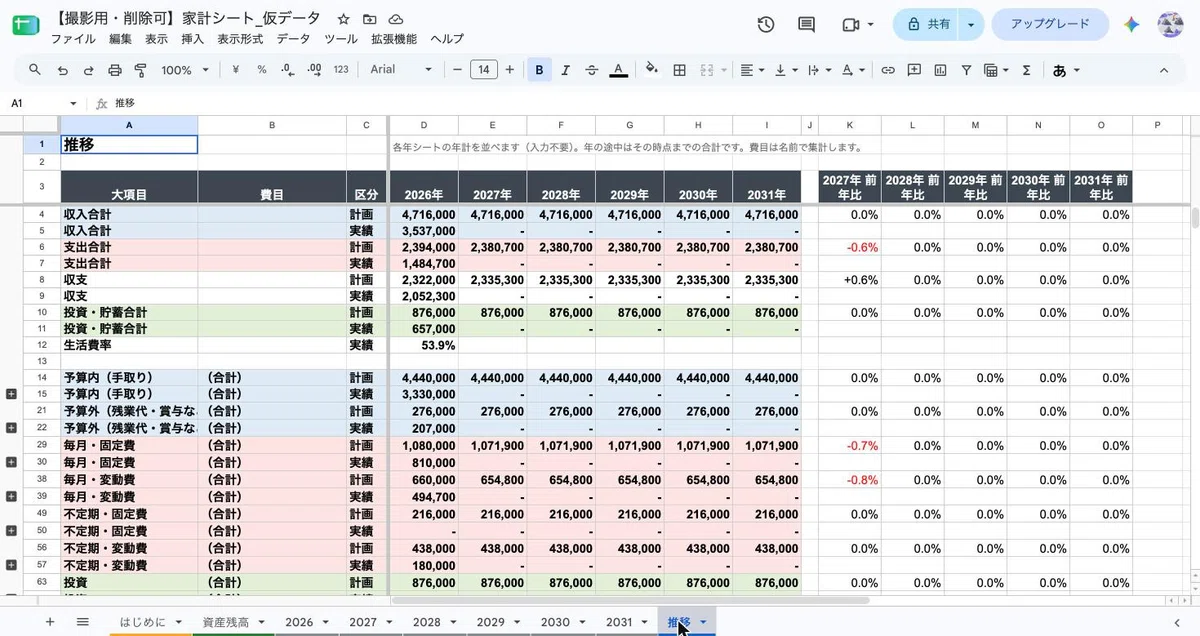1200x636 pixels.
Task: Redo the last undone action
Action: pos(89,70)
